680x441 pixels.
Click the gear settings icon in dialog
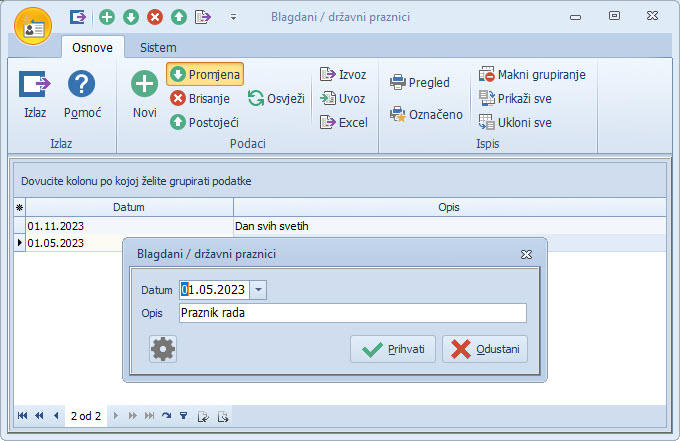(163, 348)
